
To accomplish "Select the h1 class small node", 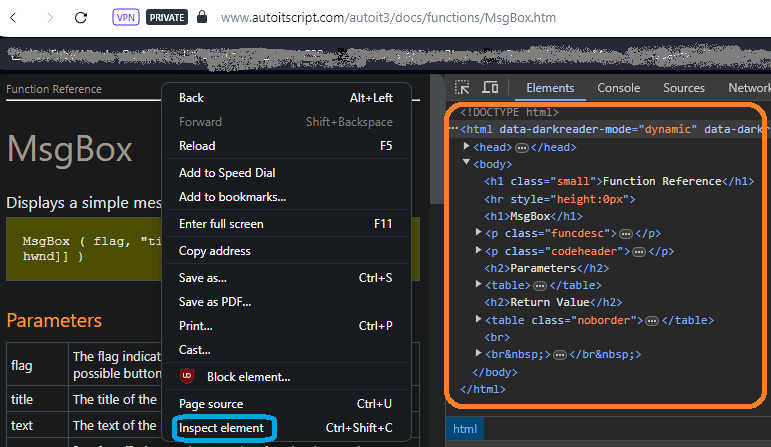I will 619,181.
